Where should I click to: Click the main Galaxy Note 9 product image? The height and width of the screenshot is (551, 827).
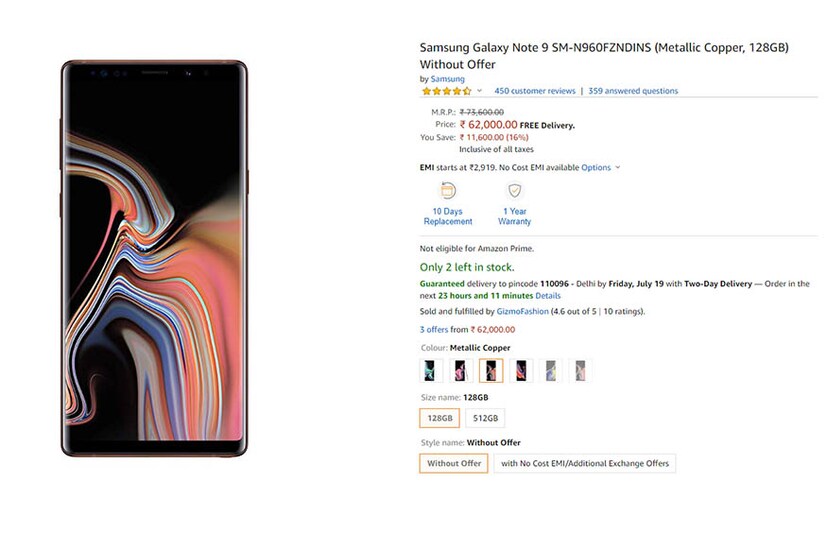(153, 258)
